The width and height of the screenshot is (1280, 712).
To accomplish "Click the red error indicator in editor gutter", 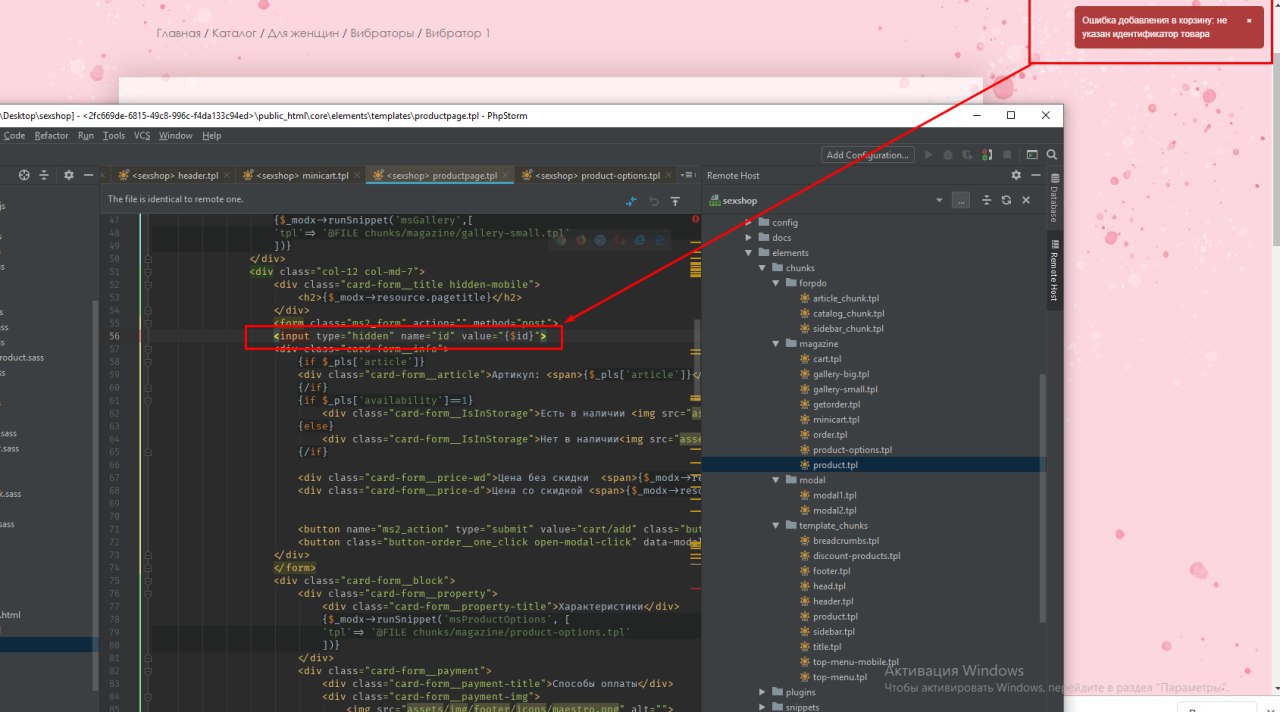I will 695,218.
